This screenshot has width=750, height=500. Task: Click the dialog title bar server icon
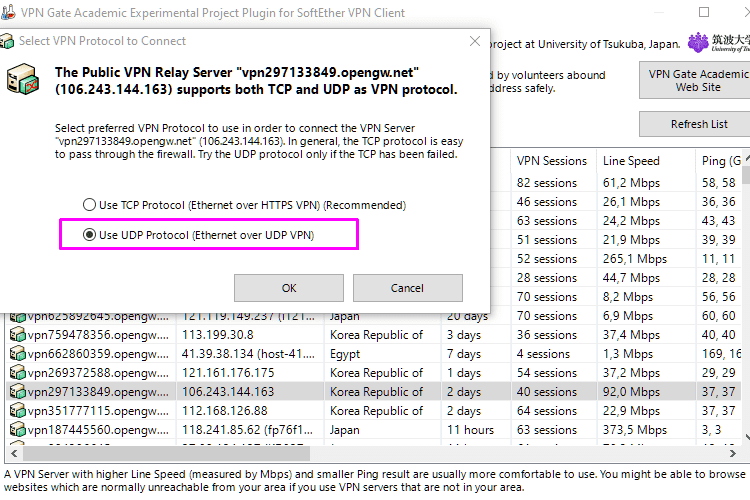pos(7,41)
